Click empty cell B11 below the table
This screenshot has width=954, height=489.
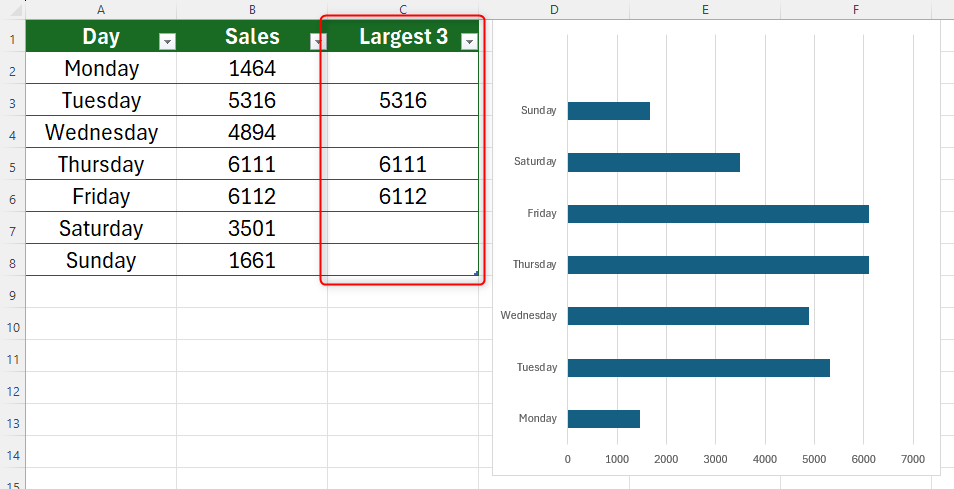coord(252,360)
